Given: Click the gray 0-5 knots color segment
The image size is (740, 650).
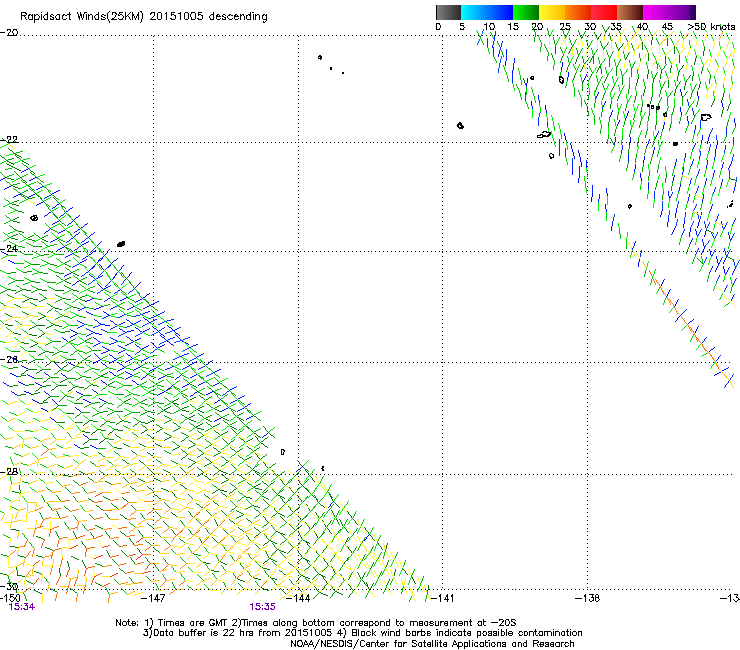Looking at the screenshot, I should (x=448, y=12).
